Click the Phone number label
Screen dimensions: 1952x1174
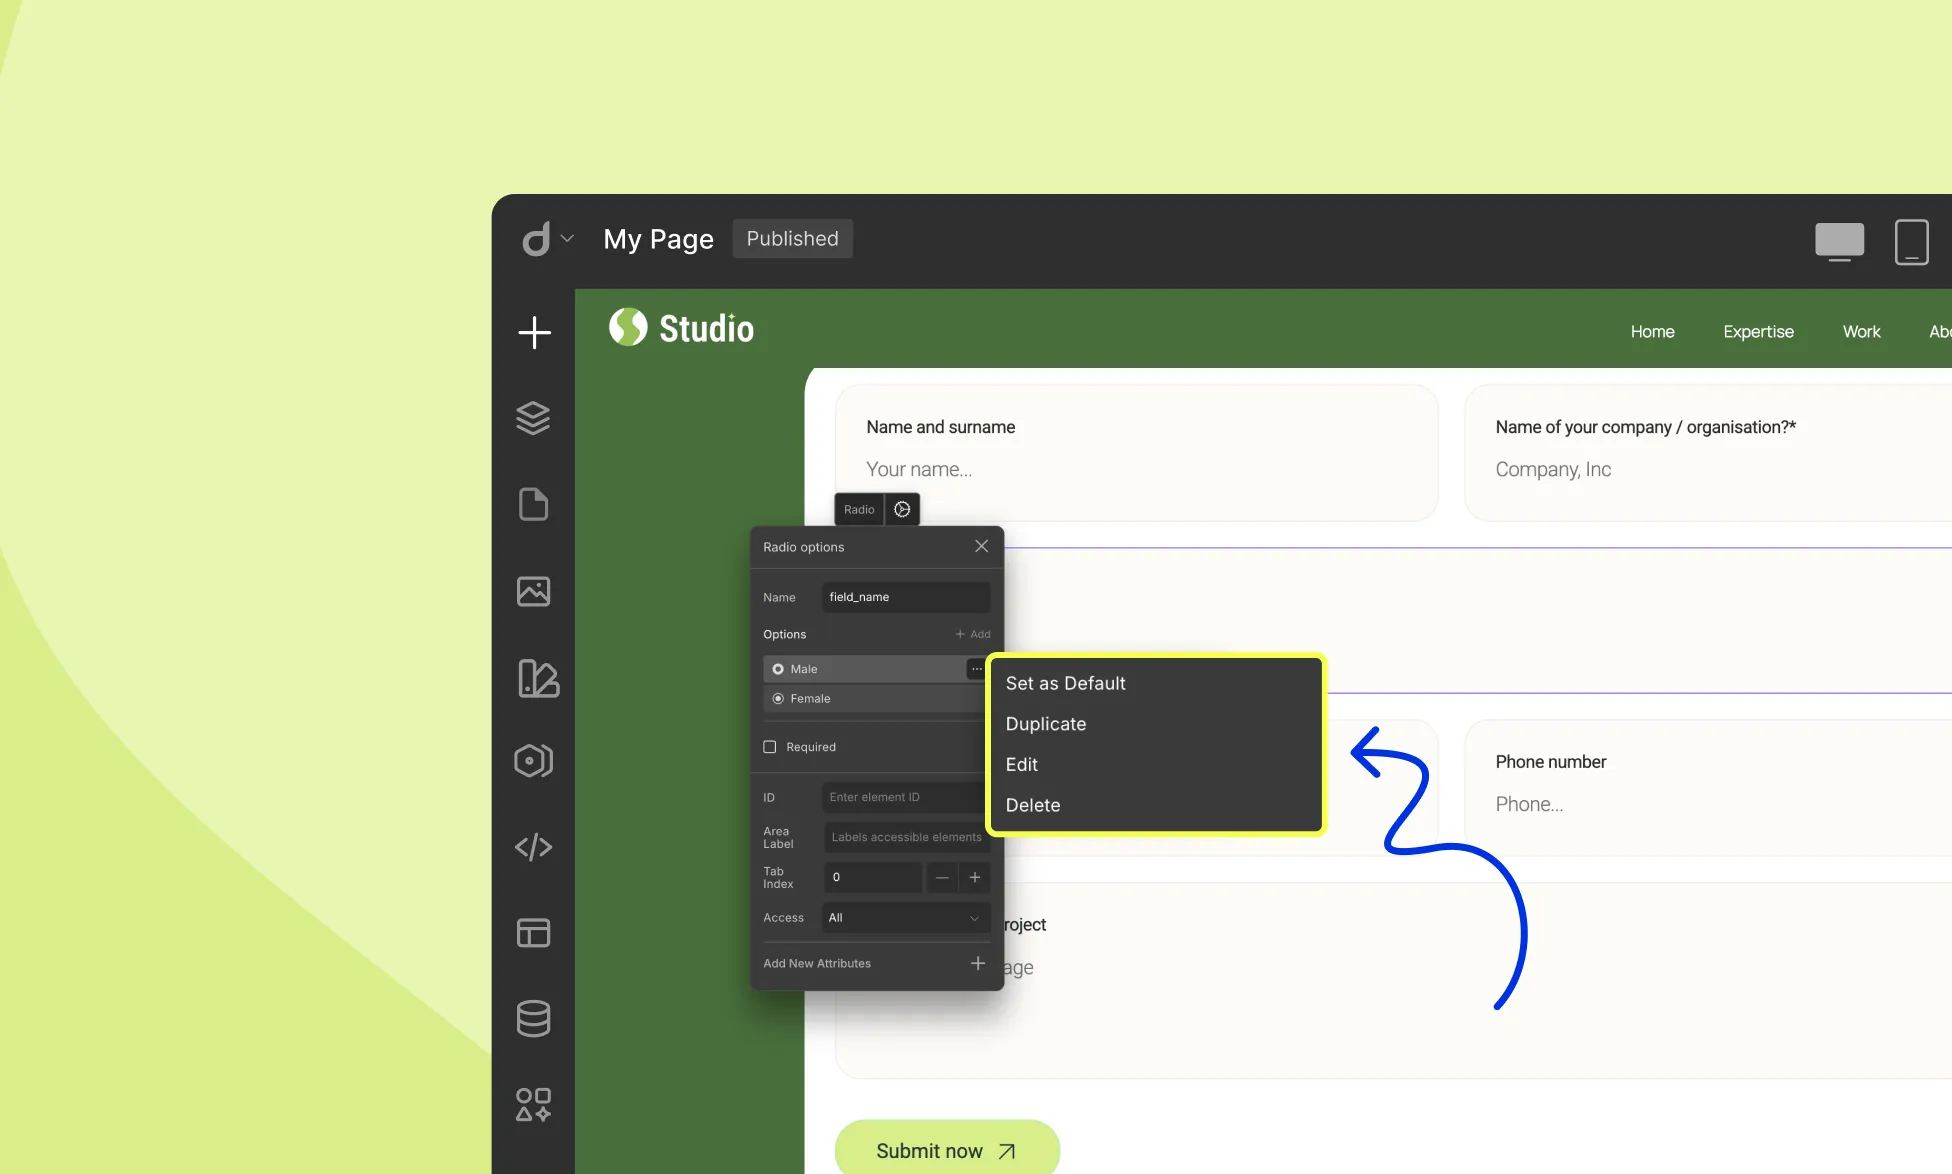(1550, 762)
